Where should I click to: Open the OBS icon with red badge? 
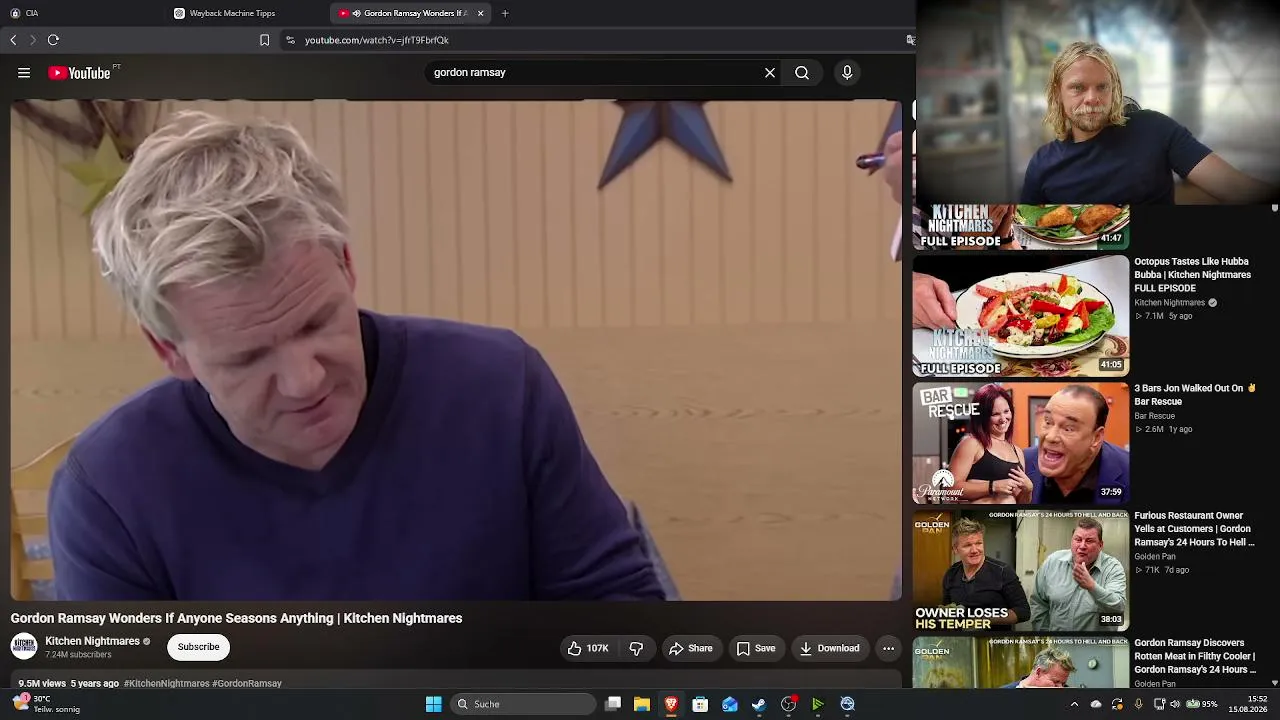pyautogui.click(x=789, y=704)
